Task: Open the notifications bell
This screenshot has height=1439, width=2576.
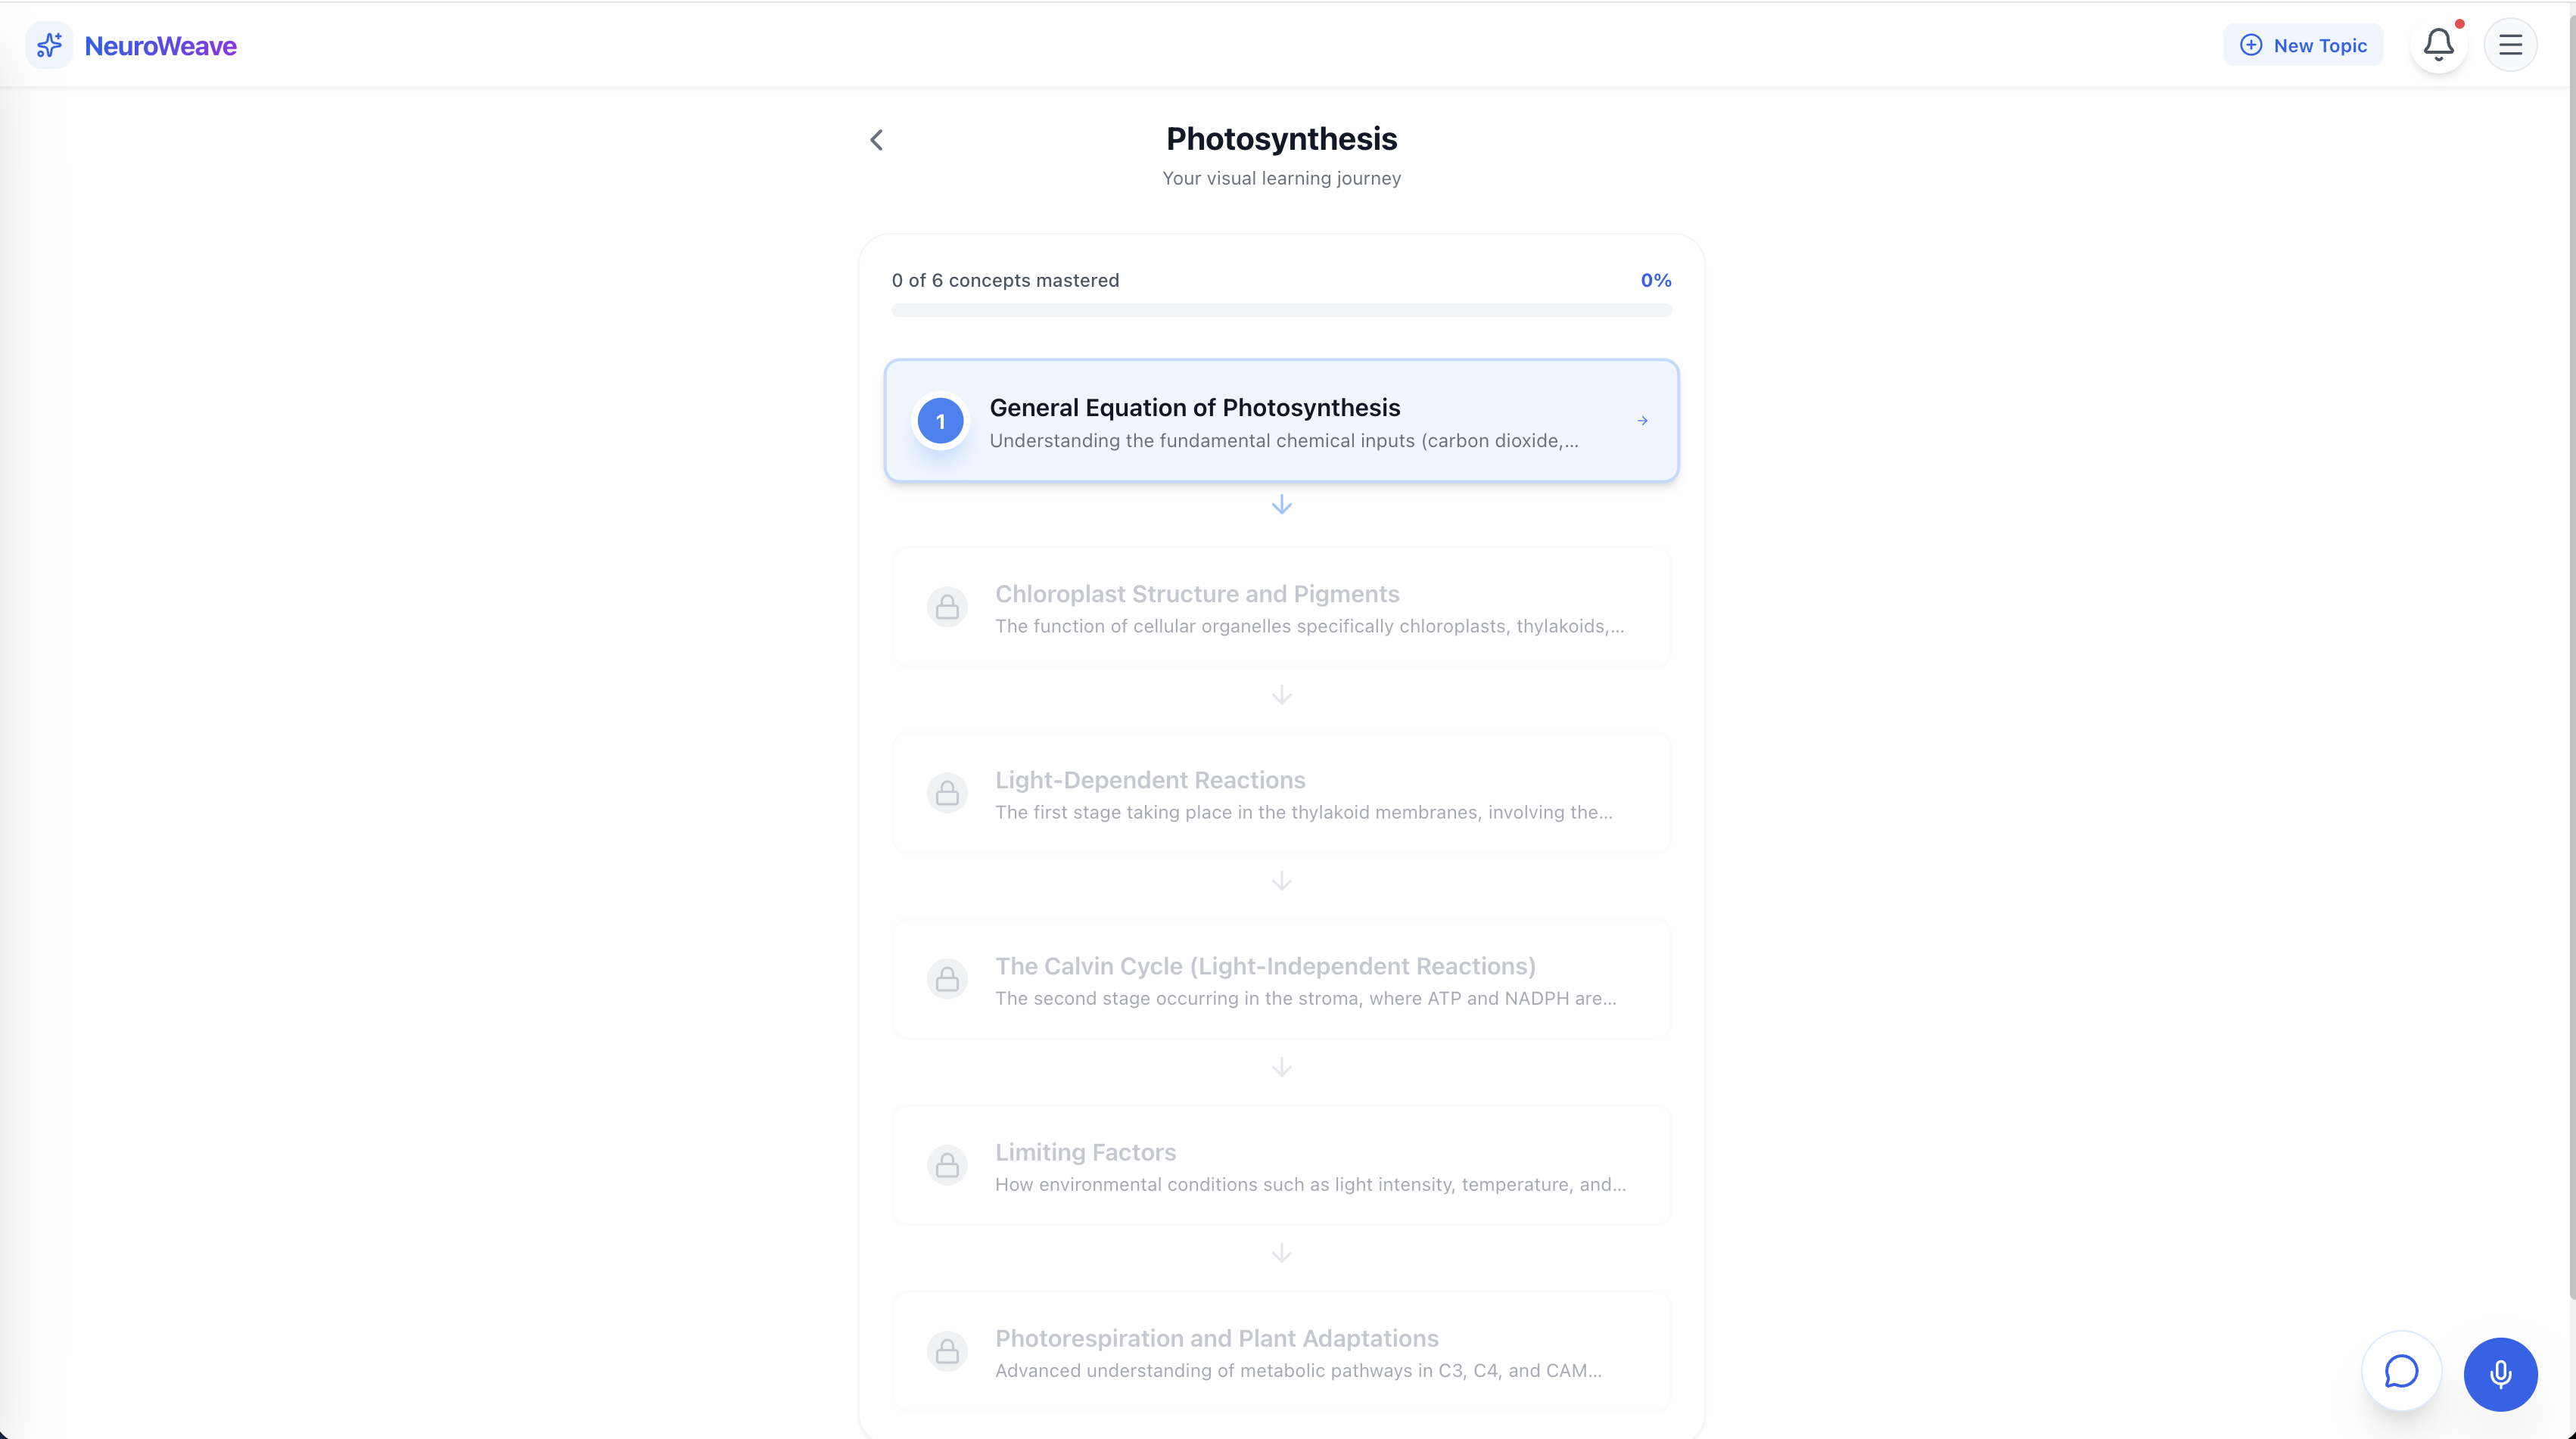Action: click(x=2438, y=45)
